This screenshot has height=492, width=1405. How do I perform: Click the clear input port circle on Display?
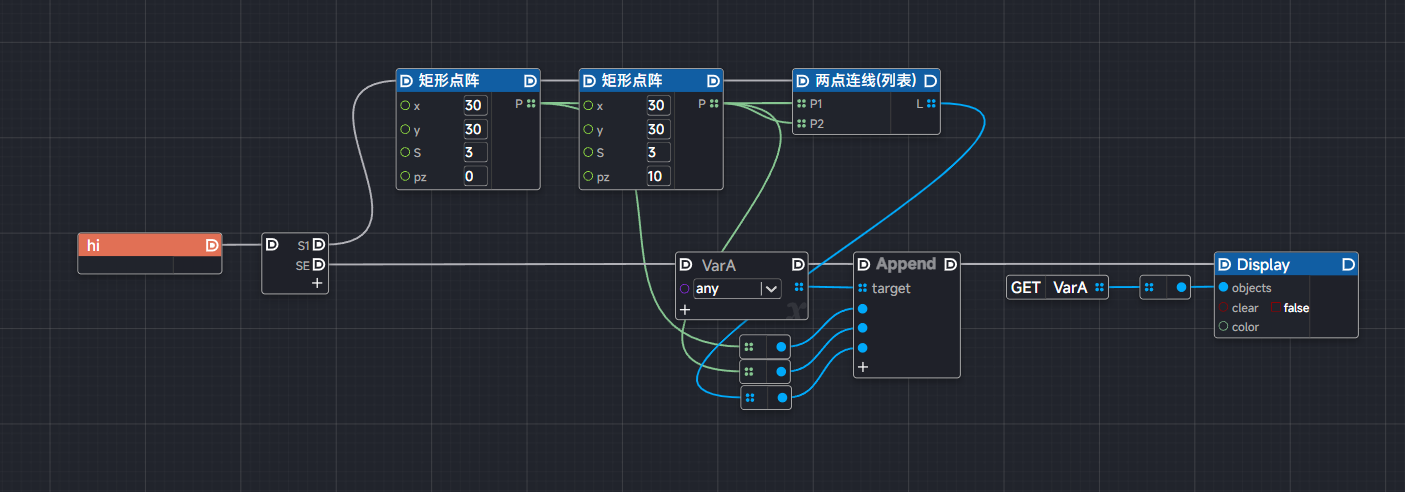pos(1223,308)
